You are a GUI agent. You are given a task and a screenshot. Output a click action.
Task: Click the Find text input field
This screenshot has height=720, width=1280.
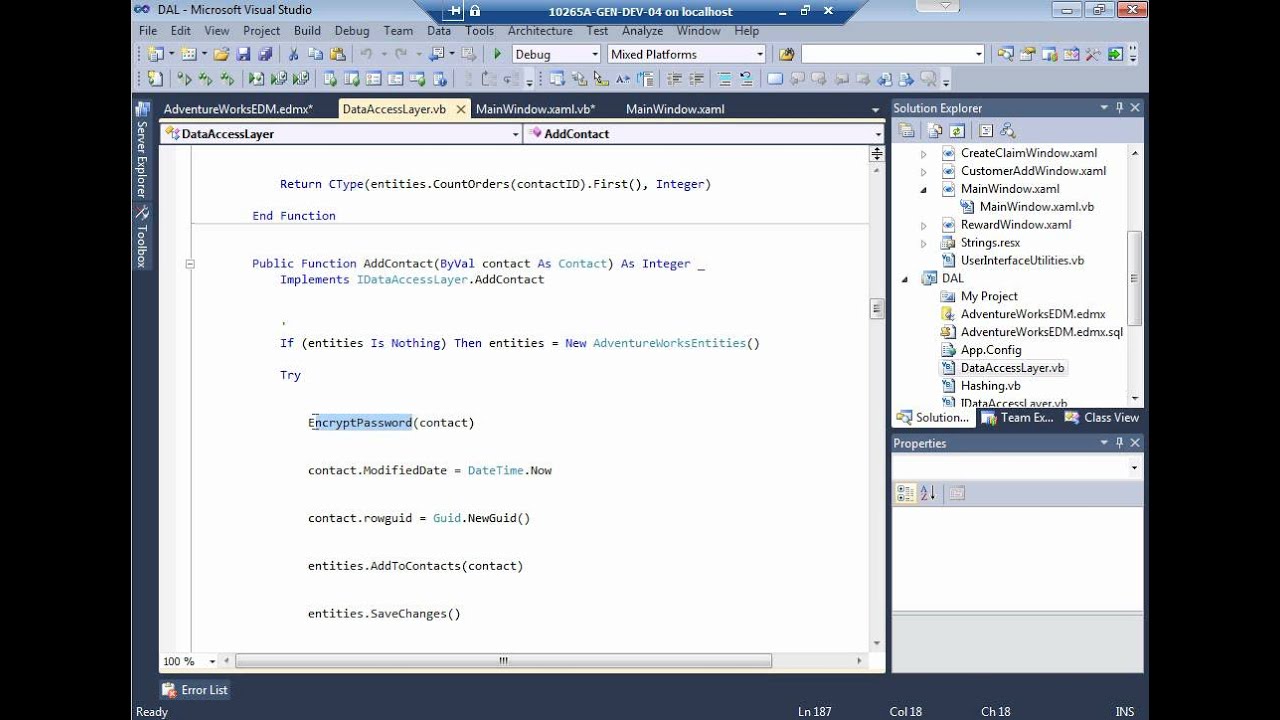click(x=888, y=54)
